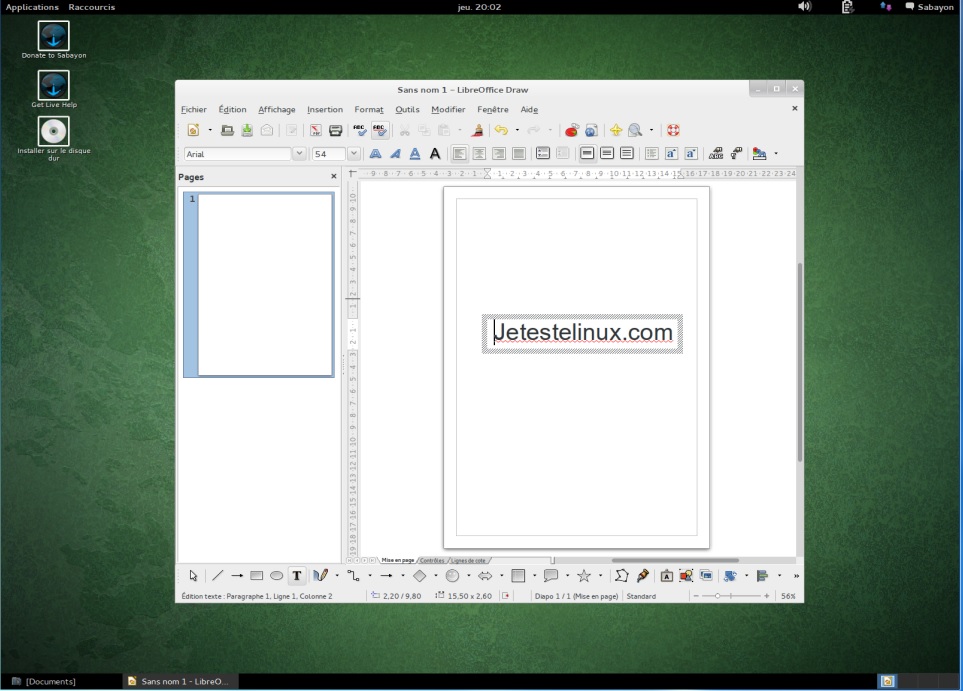Open the Raccourcis menu in top panel

(92, 7)
